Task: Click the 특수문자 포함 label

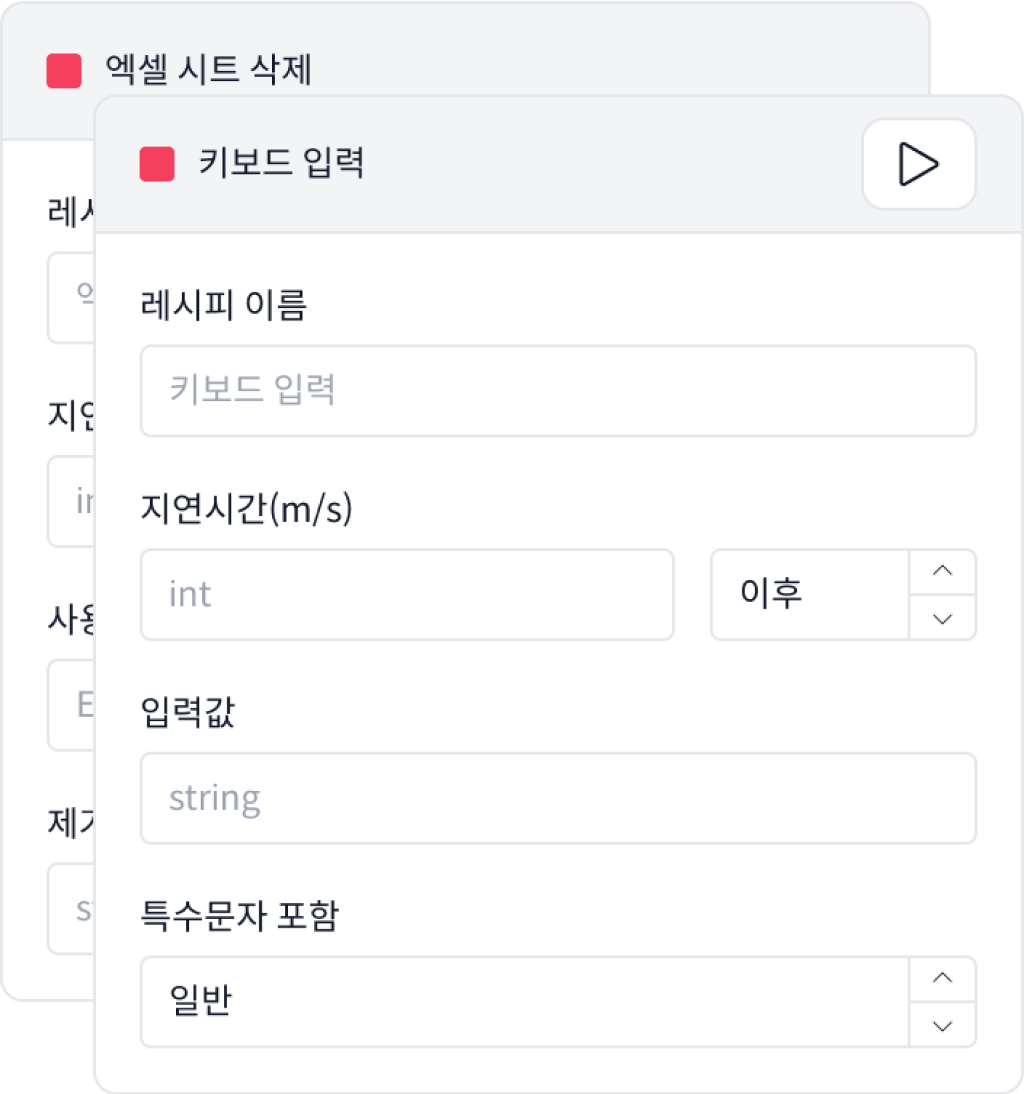Action: pyautogui.click(x=239, y=915)
